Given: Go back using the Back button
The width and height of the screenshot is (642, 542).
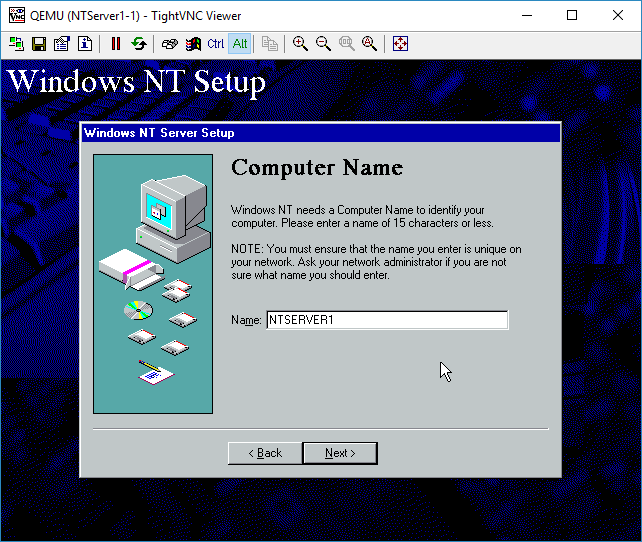Looking at the screenshot, I should pos(264,453).
